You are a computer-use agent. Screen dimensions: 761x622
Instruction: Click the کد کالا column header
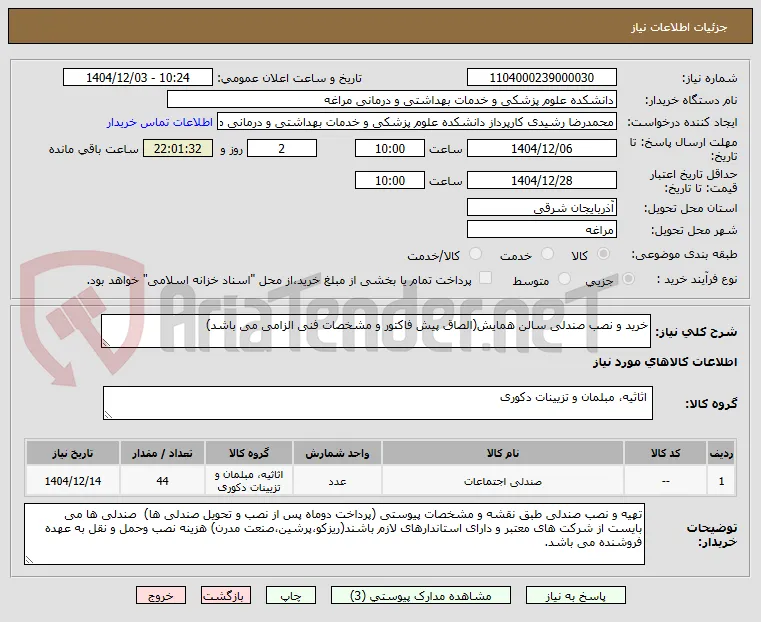tap(665, 453)
